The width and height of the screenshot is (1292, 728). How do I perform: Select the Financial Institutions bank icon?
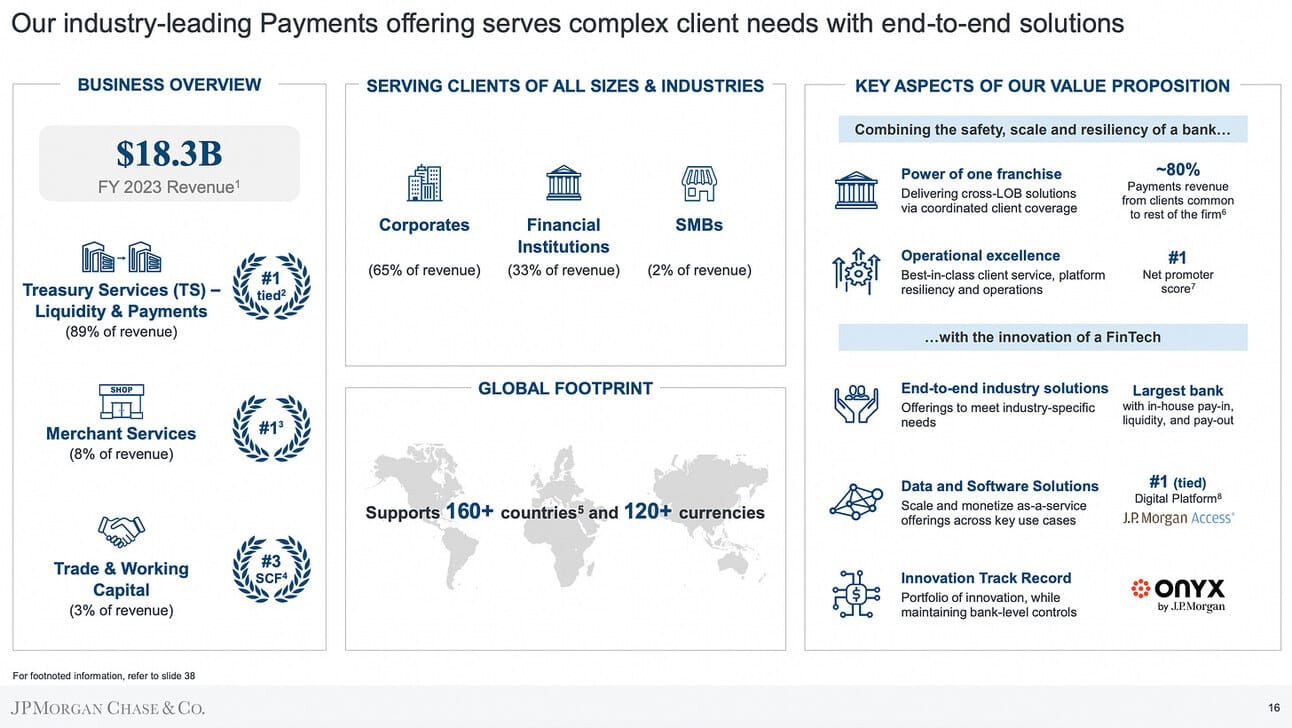563,183
